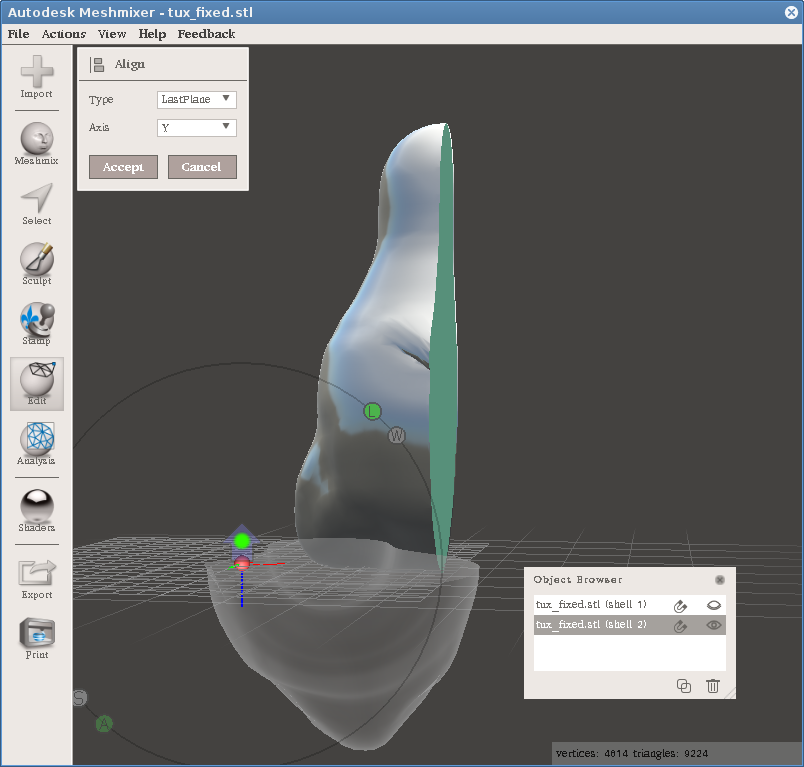Open the Actions menu

[64, 34]
